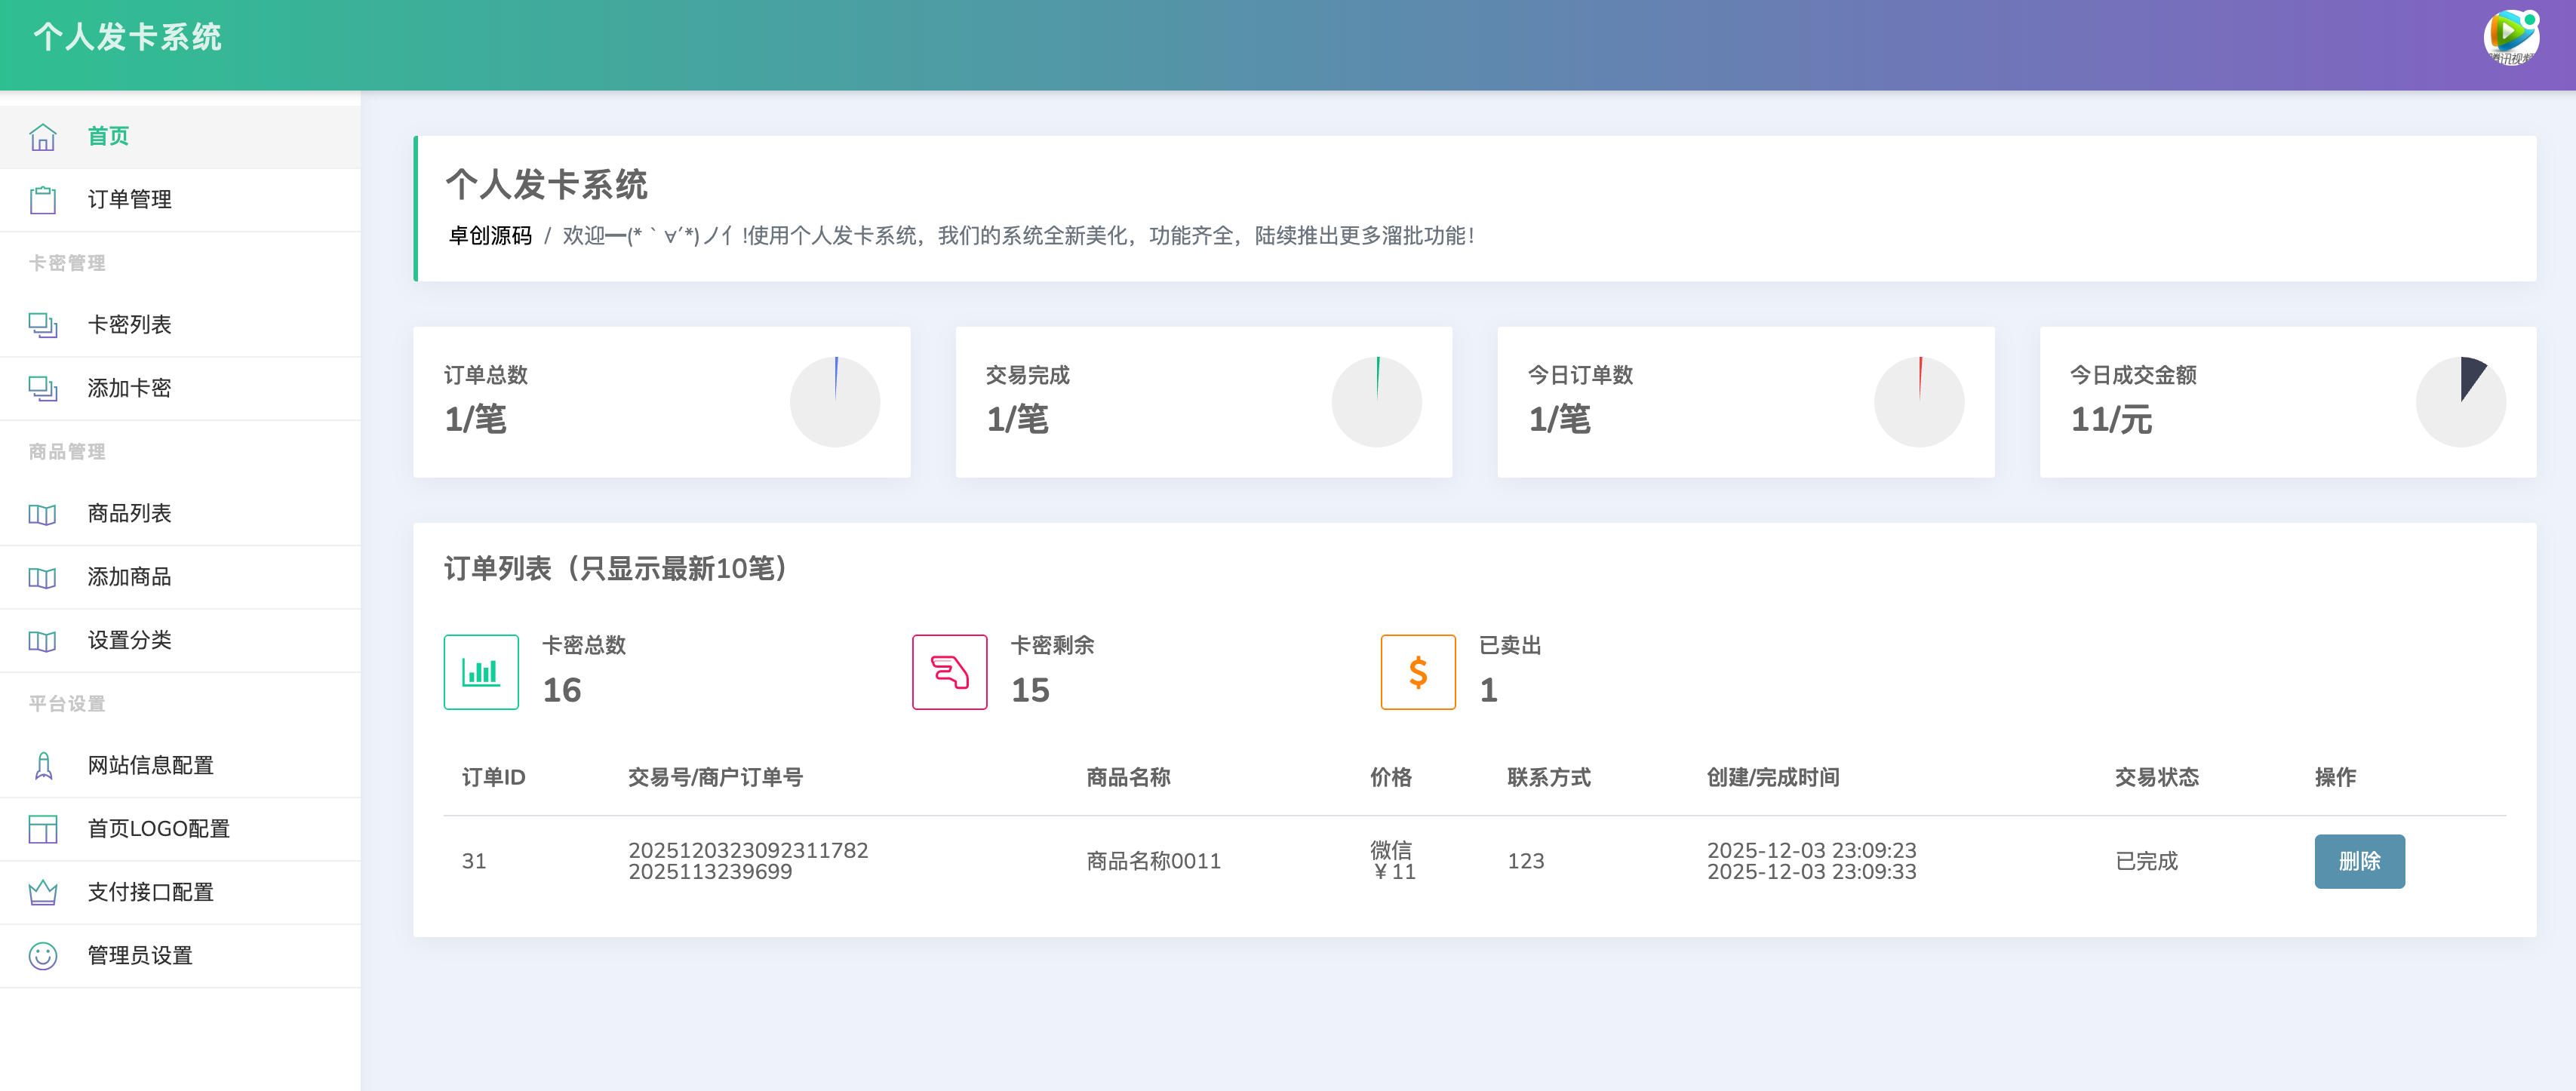This screenshot has width=2576, height=1091.
Task: Click the 今日订单数 pie chart
Action: pos(1919,402)
